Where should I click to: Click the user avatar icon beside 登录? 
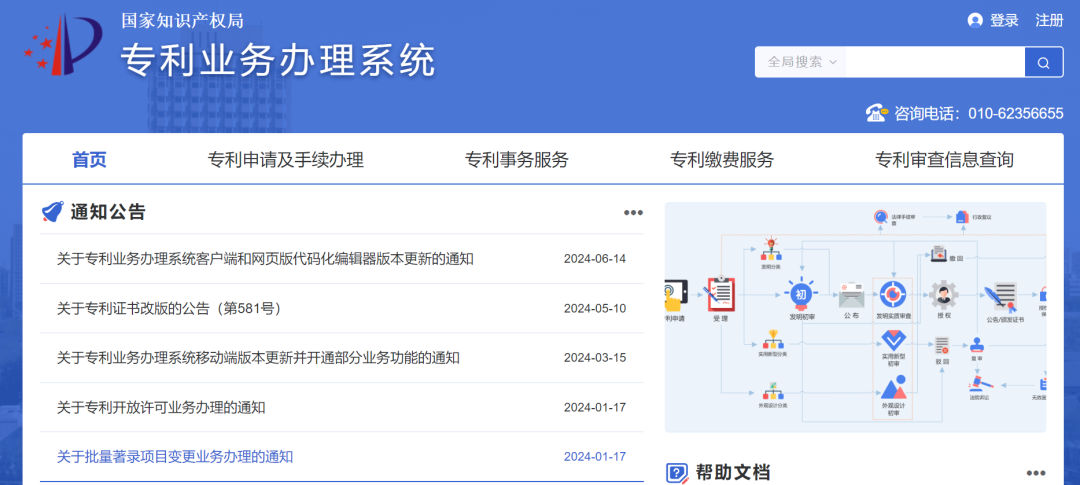point(975,21)
